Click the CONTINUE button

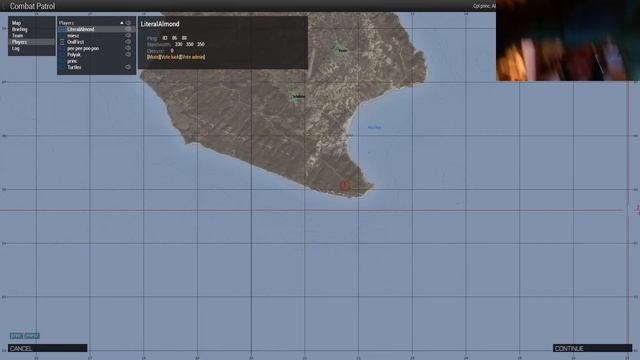[x=592, y=348]
